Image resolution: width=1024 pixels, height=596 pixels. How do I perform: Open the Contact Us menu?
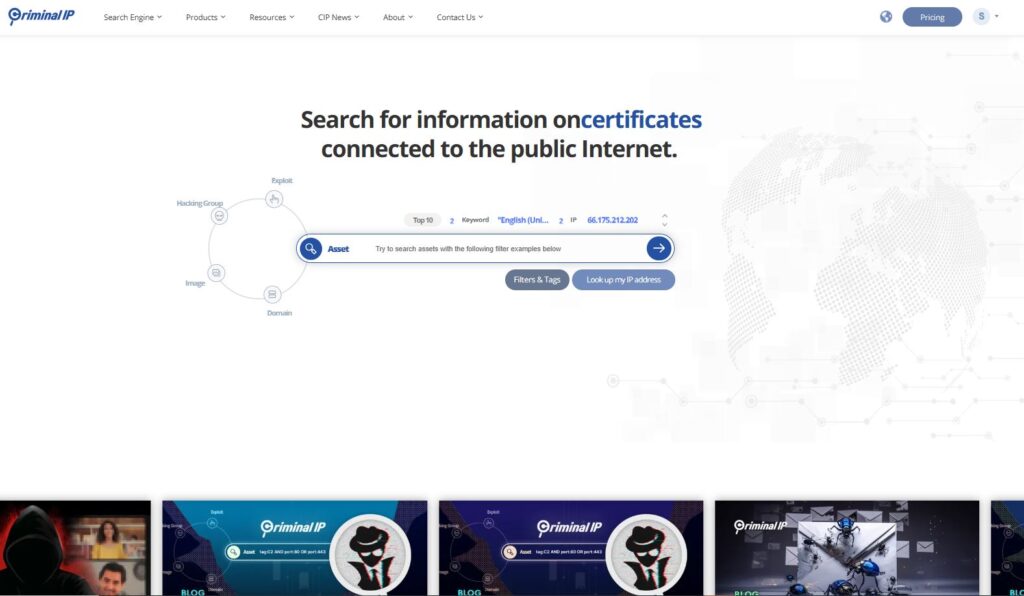click(x=457, y=16)
